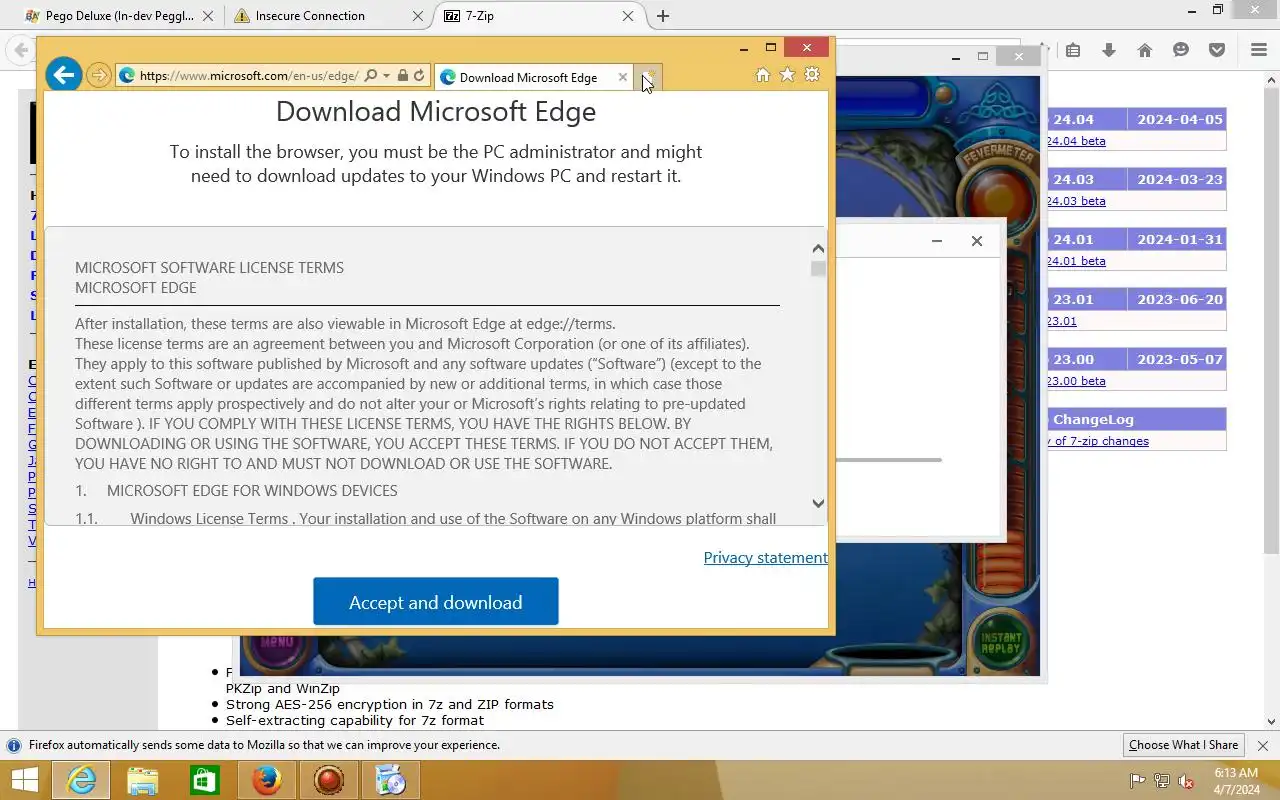Open the Internet Explorer tools gear

click(x=812, y=75)
